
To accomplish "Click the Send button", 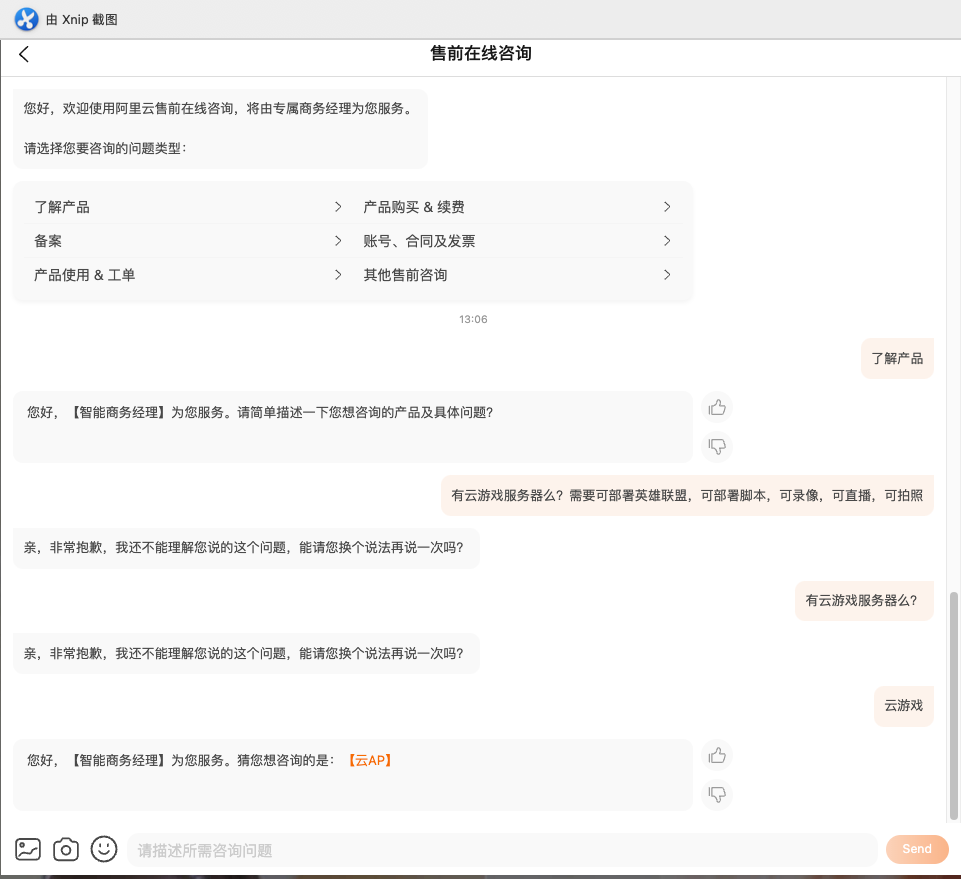I will pos(916,848).
